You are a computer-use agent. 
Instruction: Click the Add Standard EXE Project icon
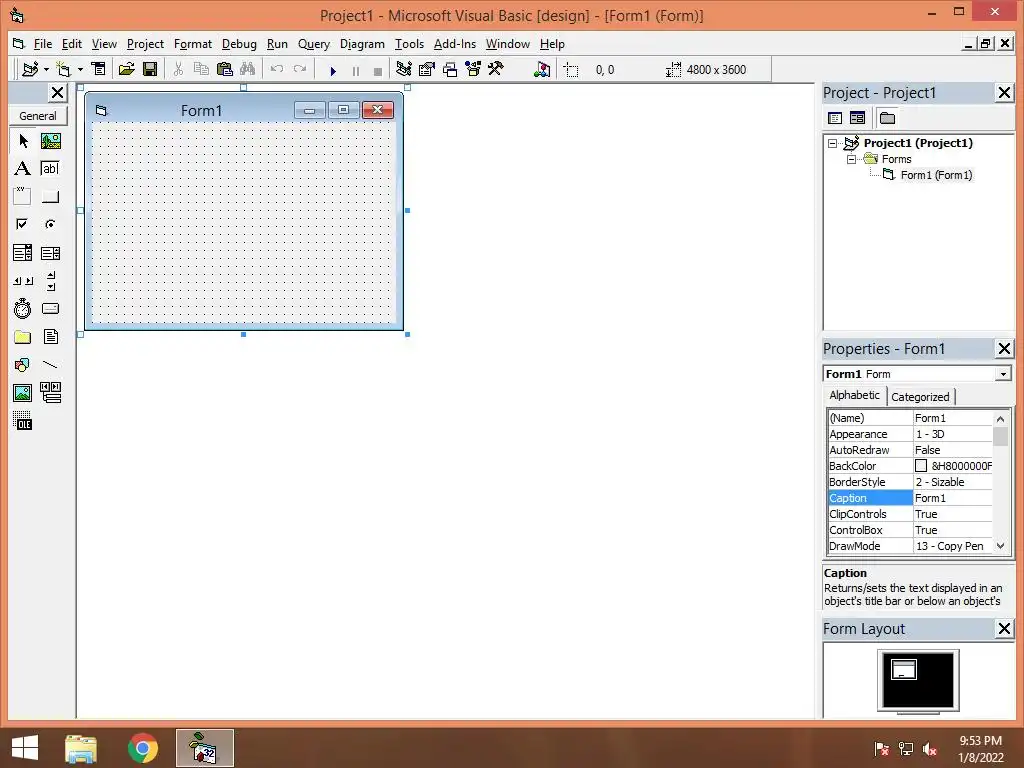[30, 69]
